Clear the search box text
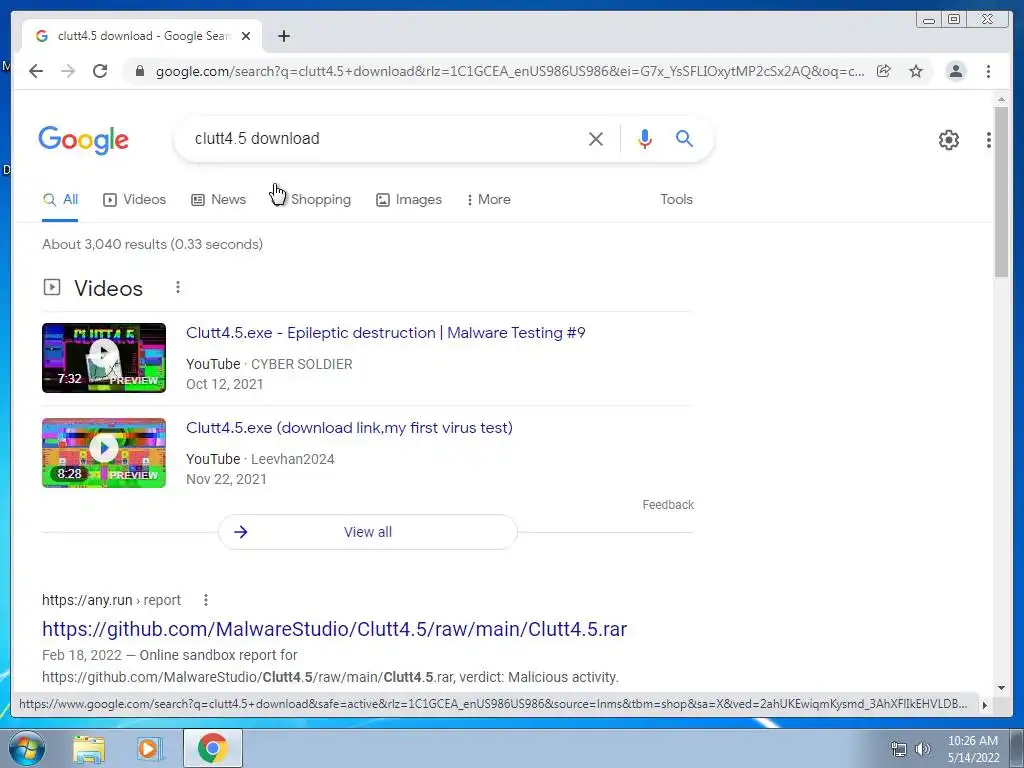 click(596, 138)
